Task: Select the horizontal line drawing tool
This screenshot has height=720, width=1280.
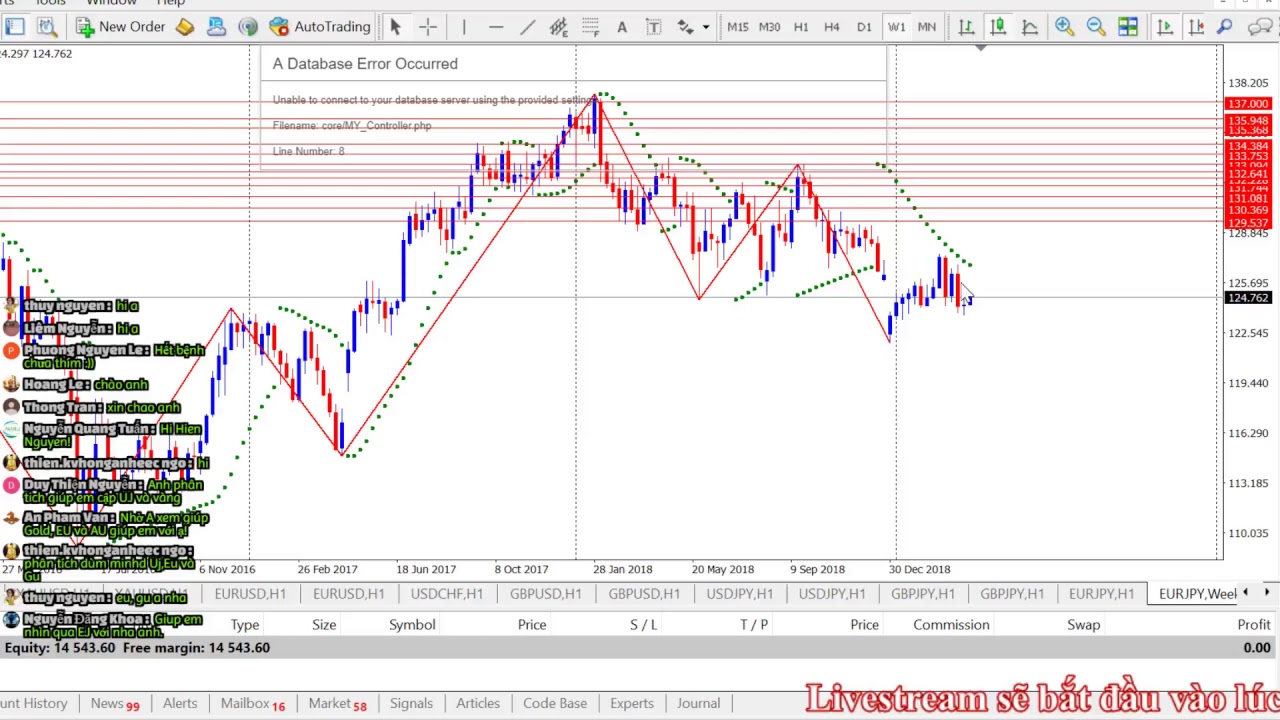Action: click(x=496, y=27)
